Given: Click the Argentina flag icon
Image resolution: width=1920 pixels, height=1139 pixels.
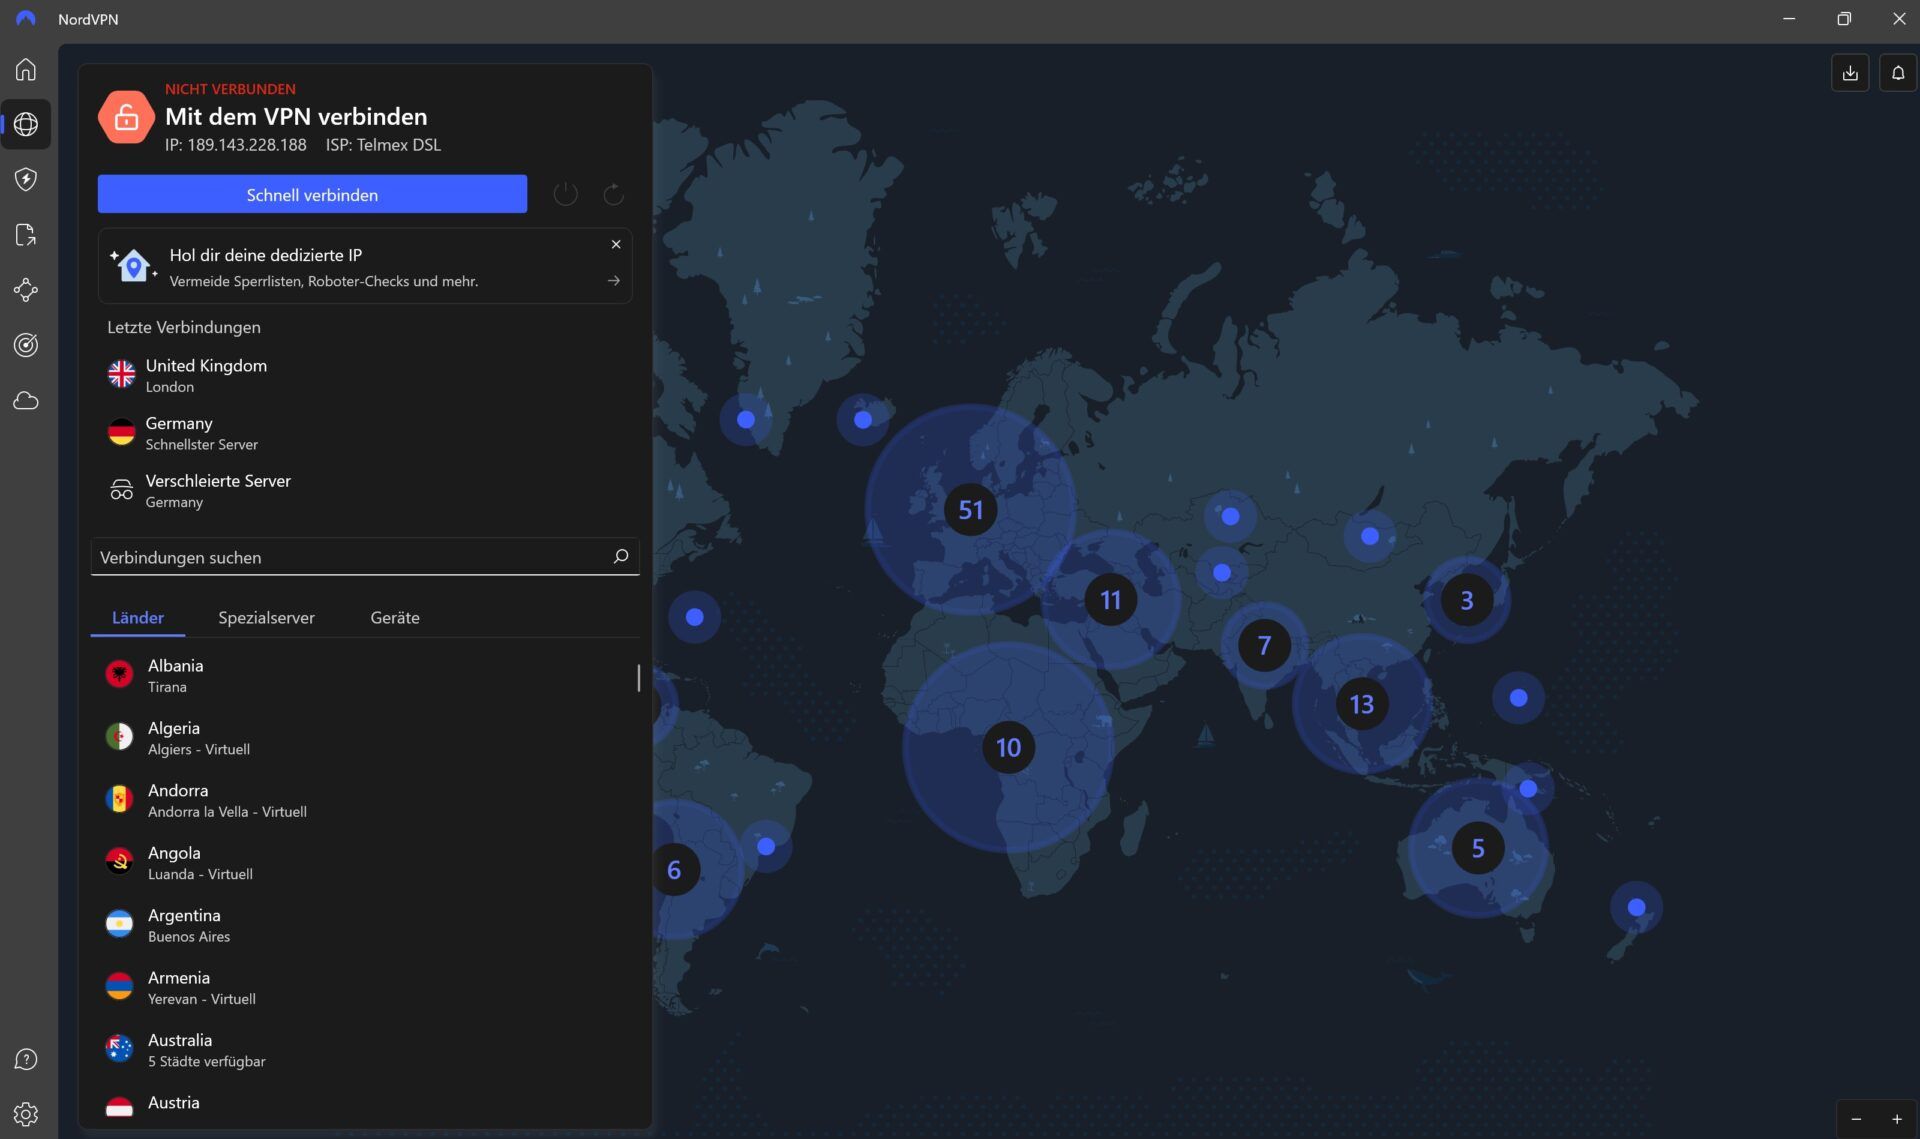Looking at the screenshot, I should (x=119, y=924).
